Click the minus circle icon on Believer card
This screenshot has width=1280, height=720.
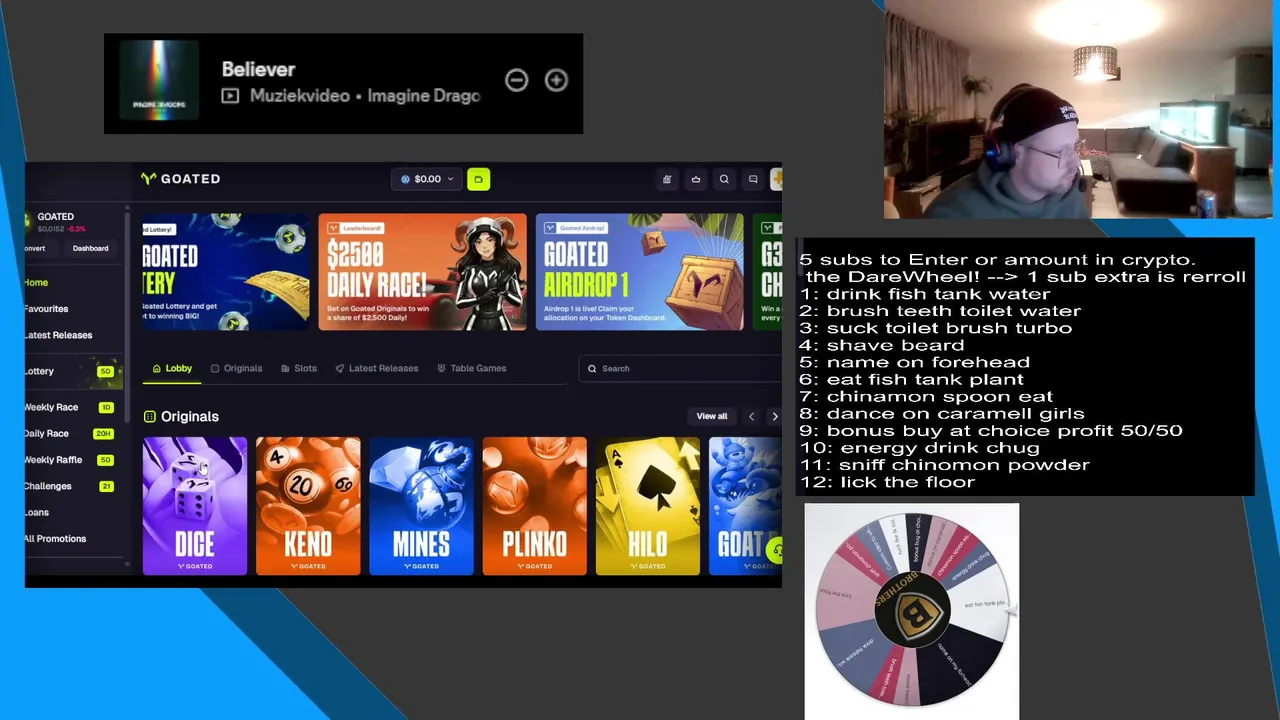[516, 80]
